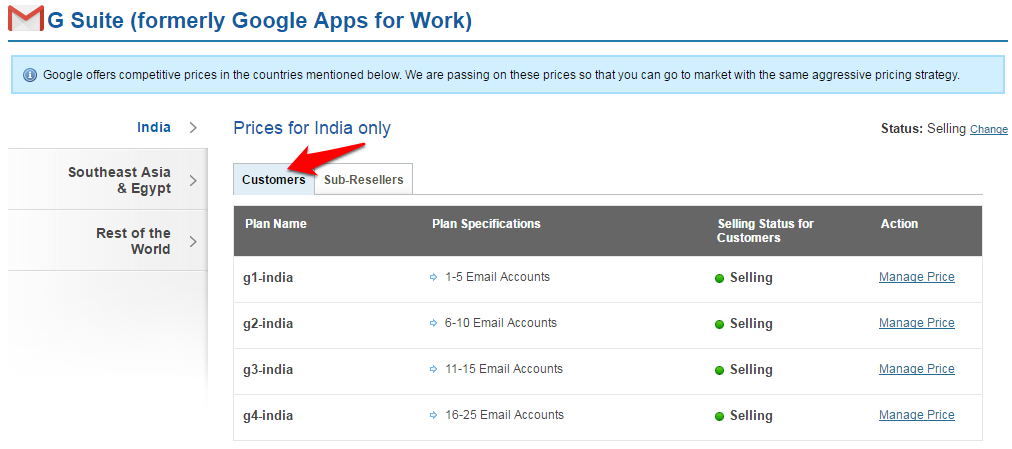Open Manage Price for g2-india
1012x449 pixels.
point(916,323)
